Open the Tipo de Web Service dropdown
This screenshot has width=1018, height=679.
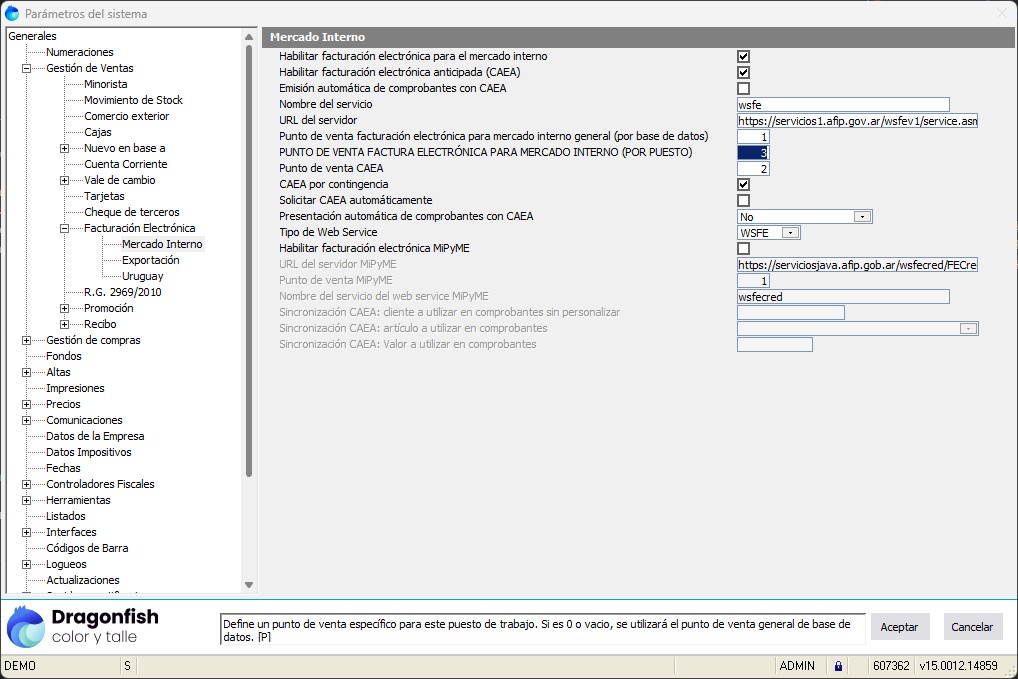pyautogui.click(x=789, y=233)
